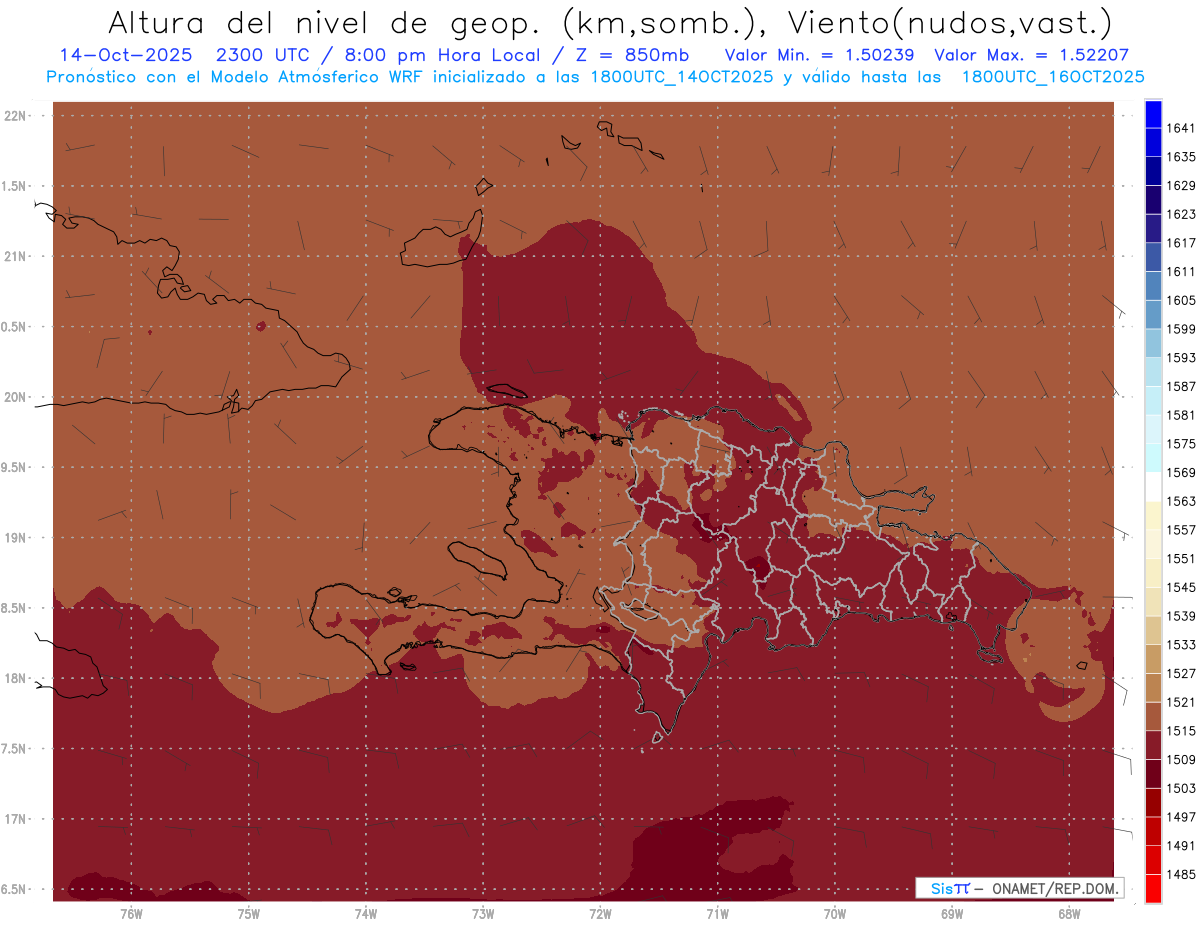Click legend value 1497

(1181, 817)
